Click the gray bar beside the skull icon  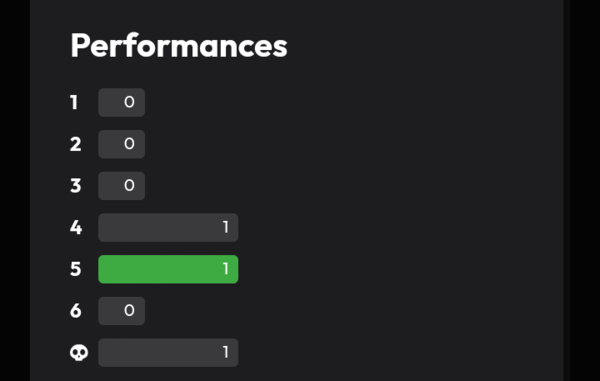[x=168, y=353]
